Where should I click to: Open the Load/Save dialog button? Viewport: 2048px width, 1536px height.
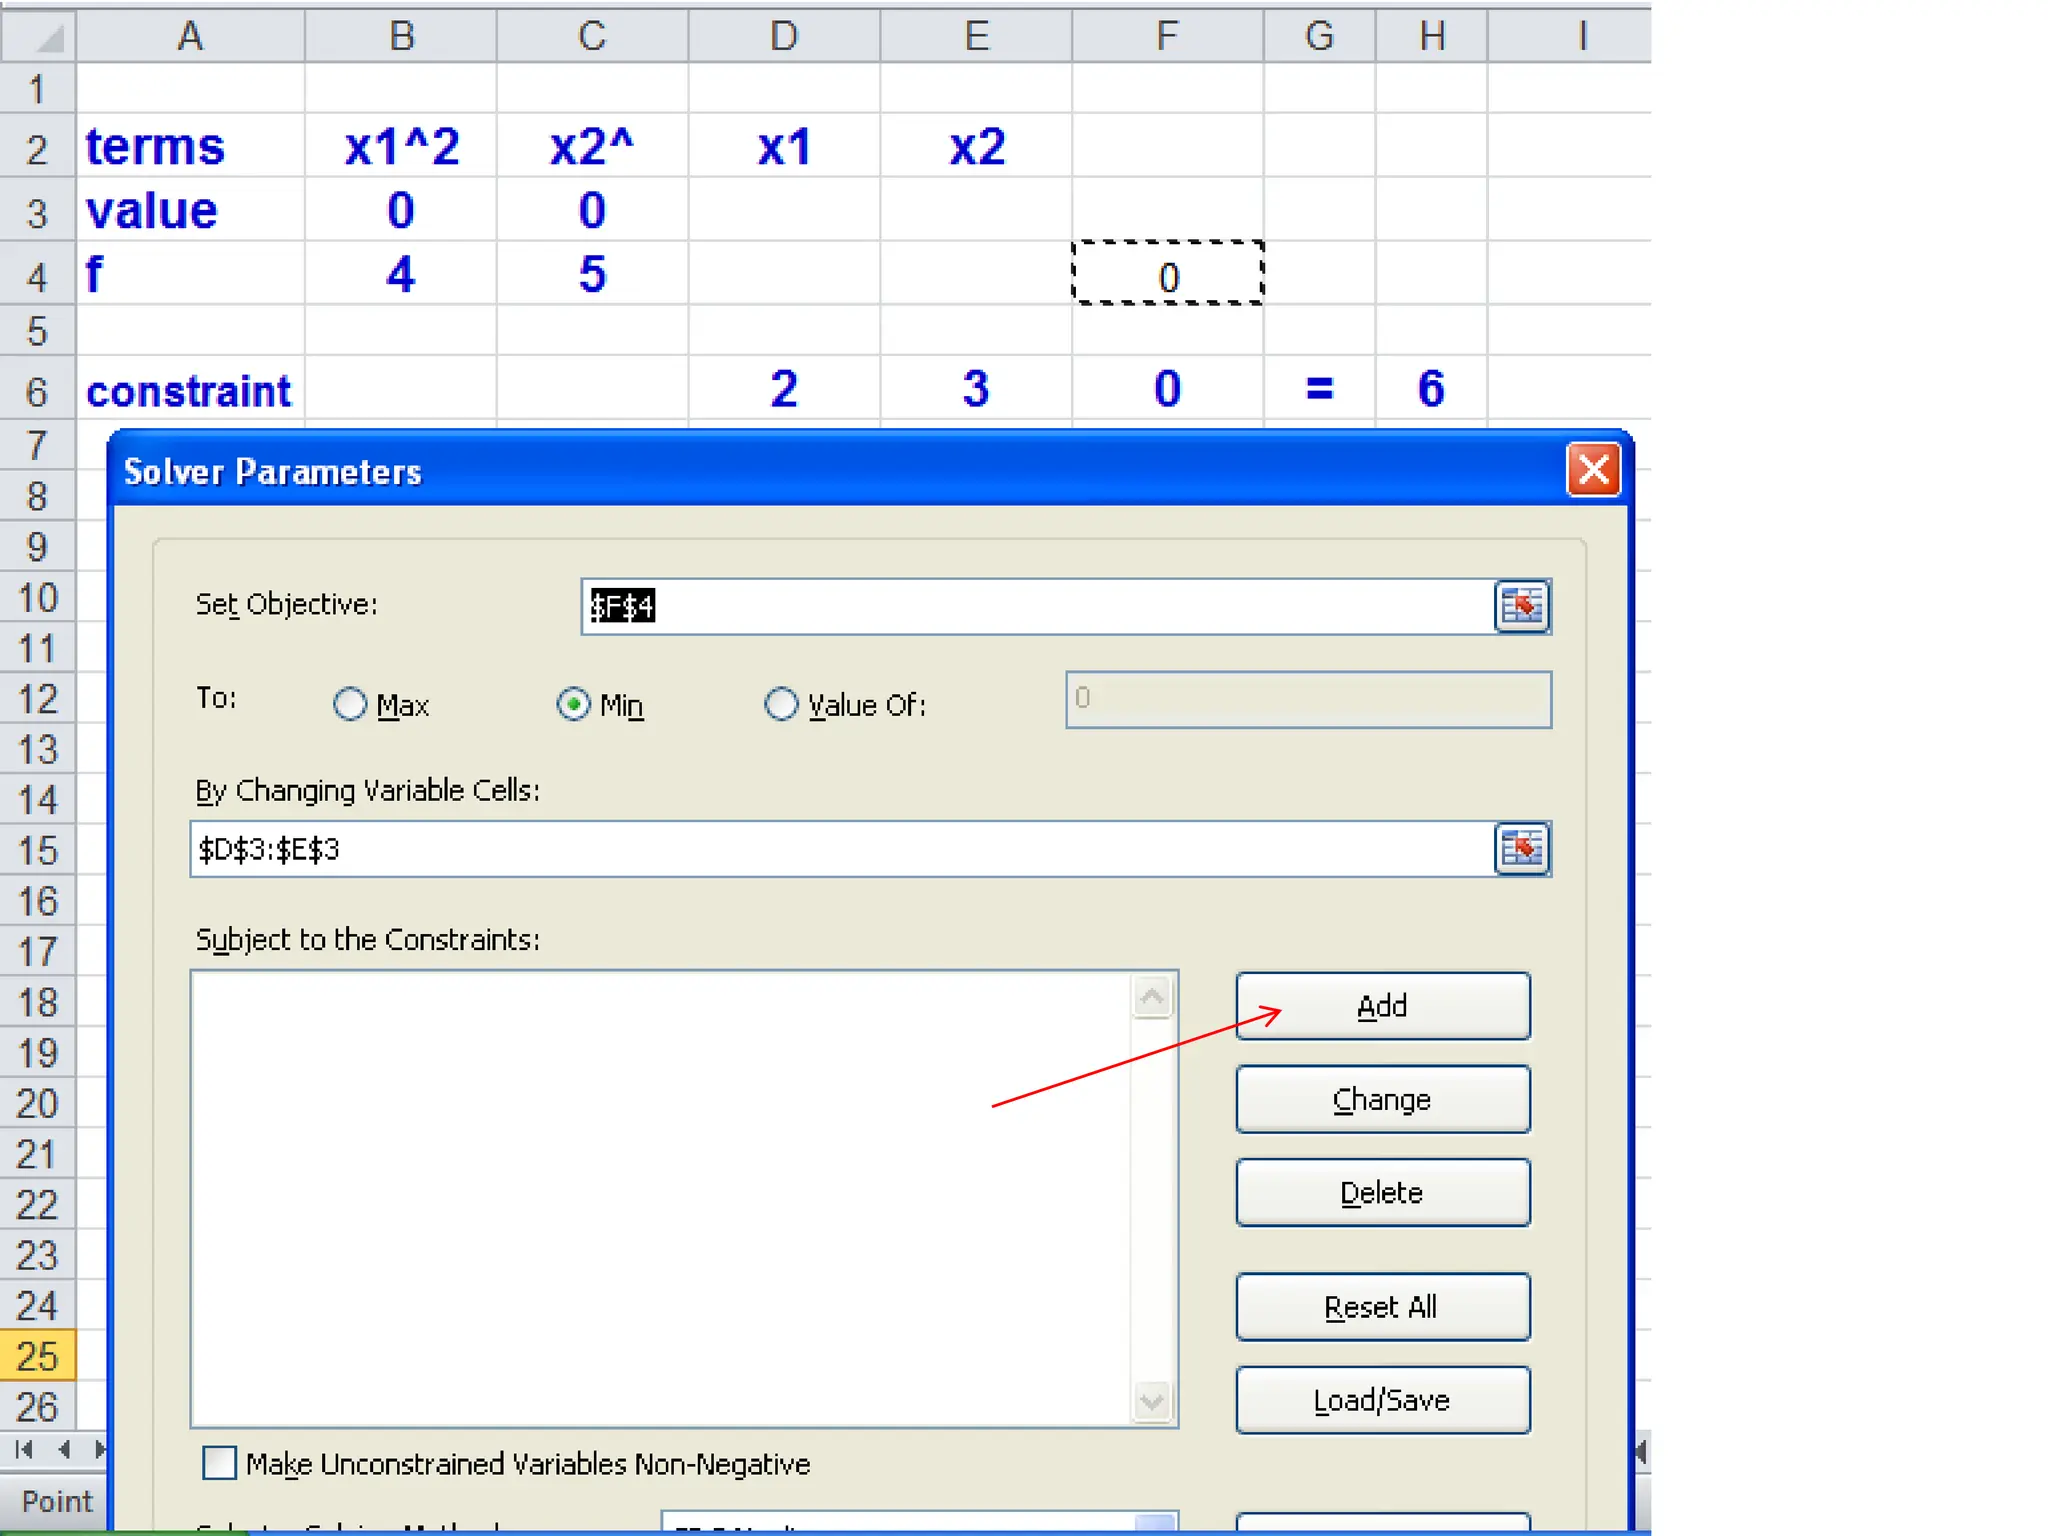(1382, 1400)
